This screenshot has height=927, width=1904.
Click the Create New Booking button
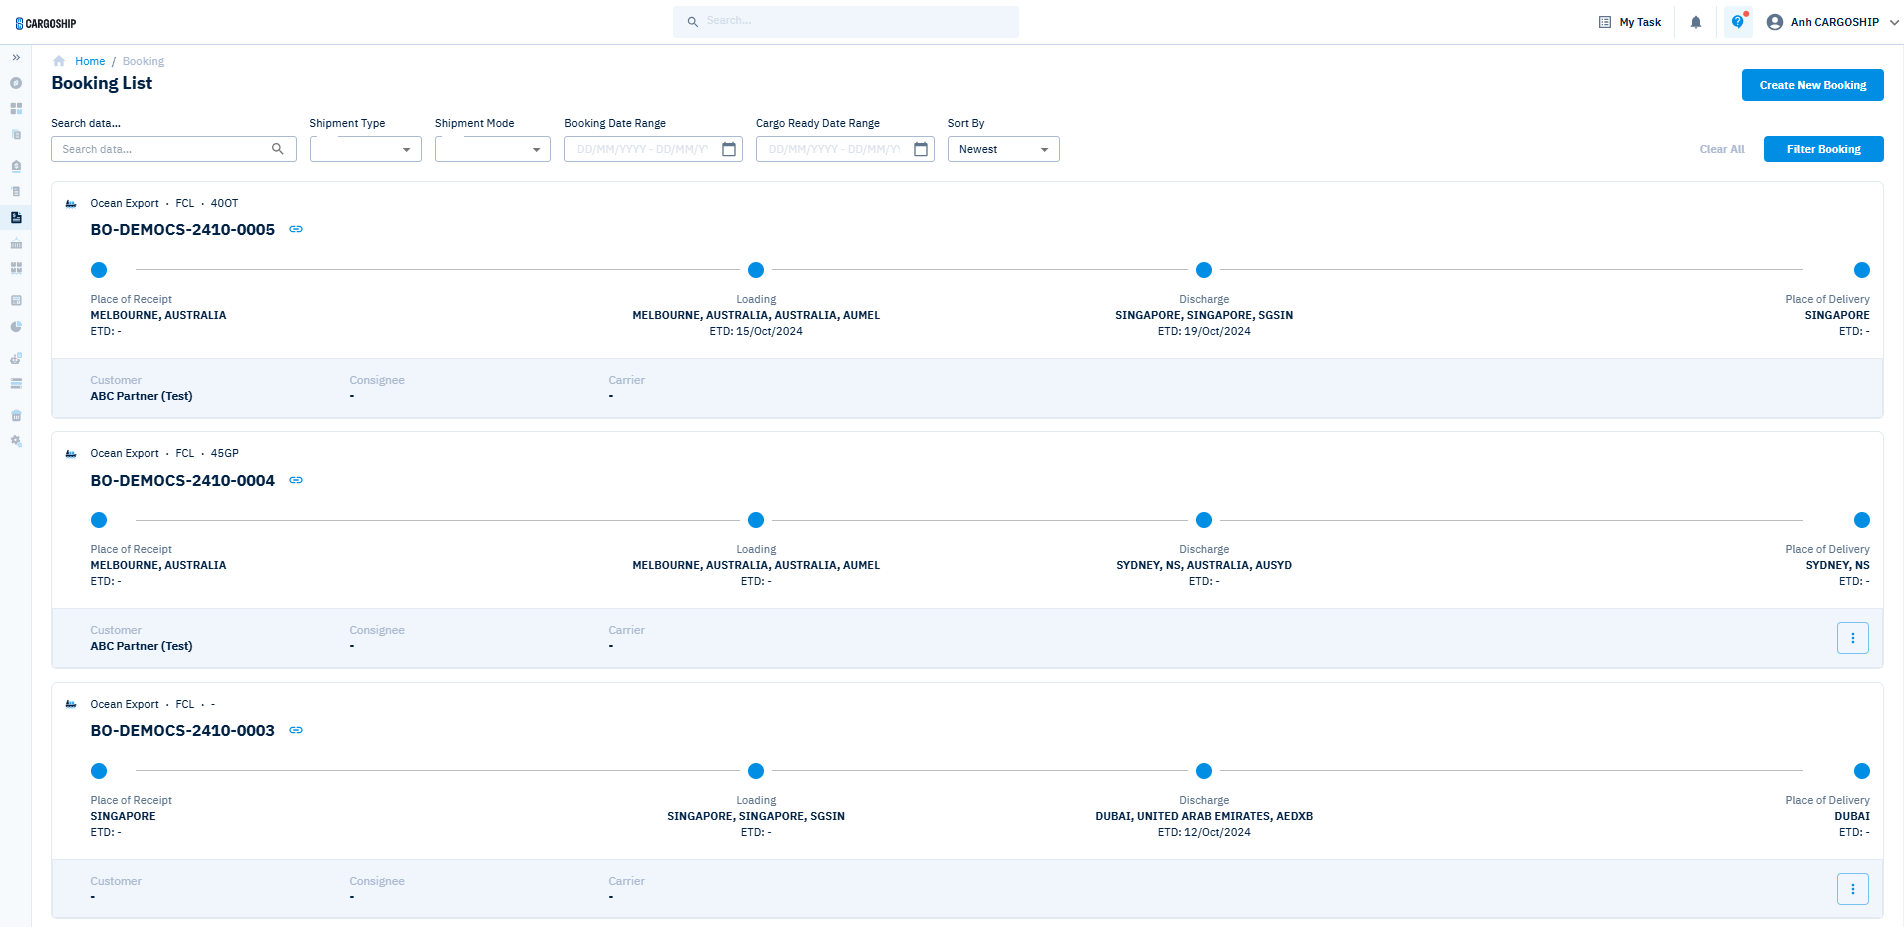point(1812,85)
